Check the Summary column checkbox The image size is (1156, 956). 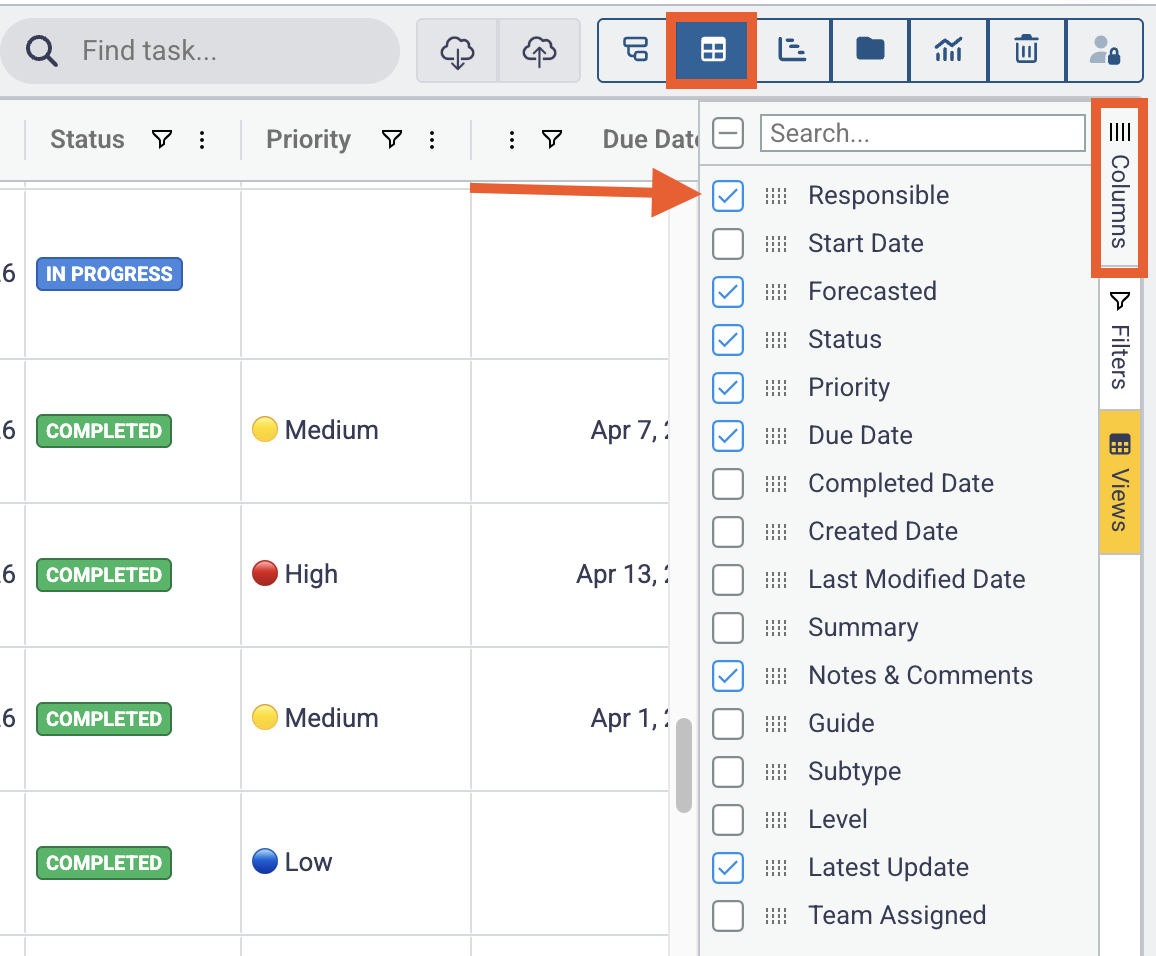(x=728, y=628)
